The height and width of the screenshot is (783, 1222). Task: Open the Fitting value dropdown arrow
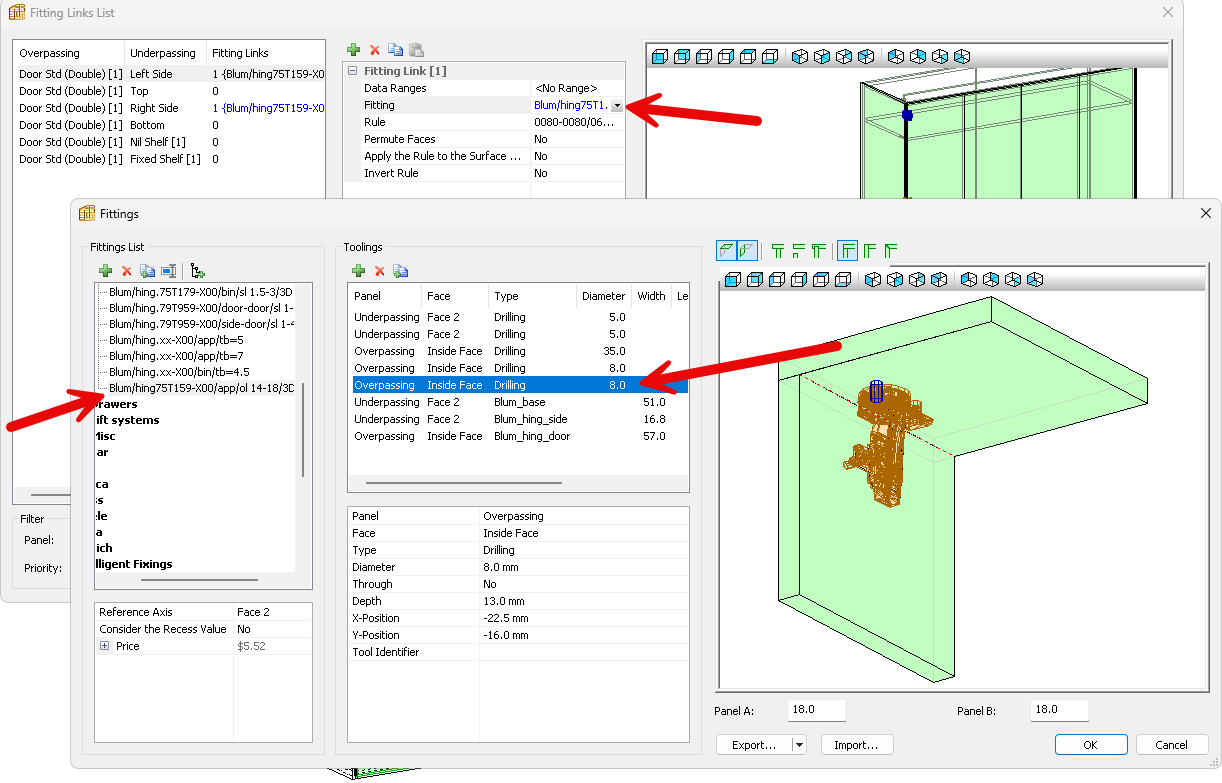(x=617, y=106)
